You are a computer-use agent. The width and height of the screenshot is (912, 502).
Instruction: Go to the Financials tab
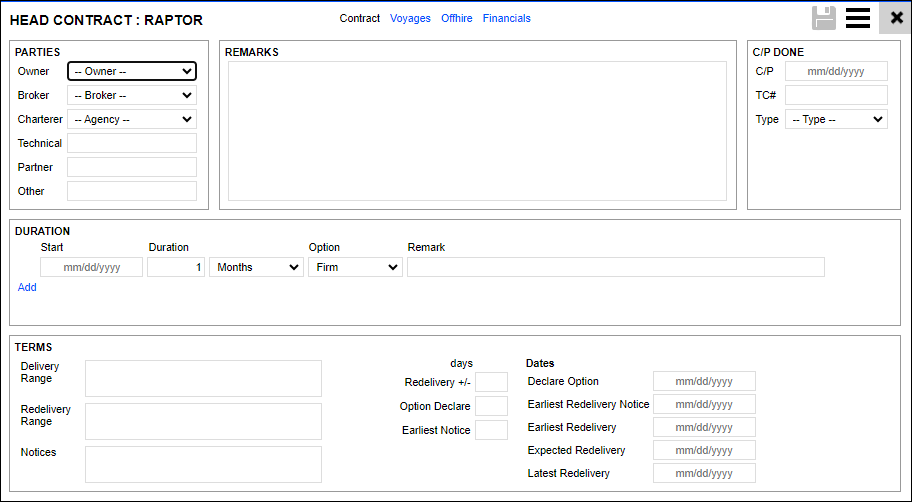(507, 18)
